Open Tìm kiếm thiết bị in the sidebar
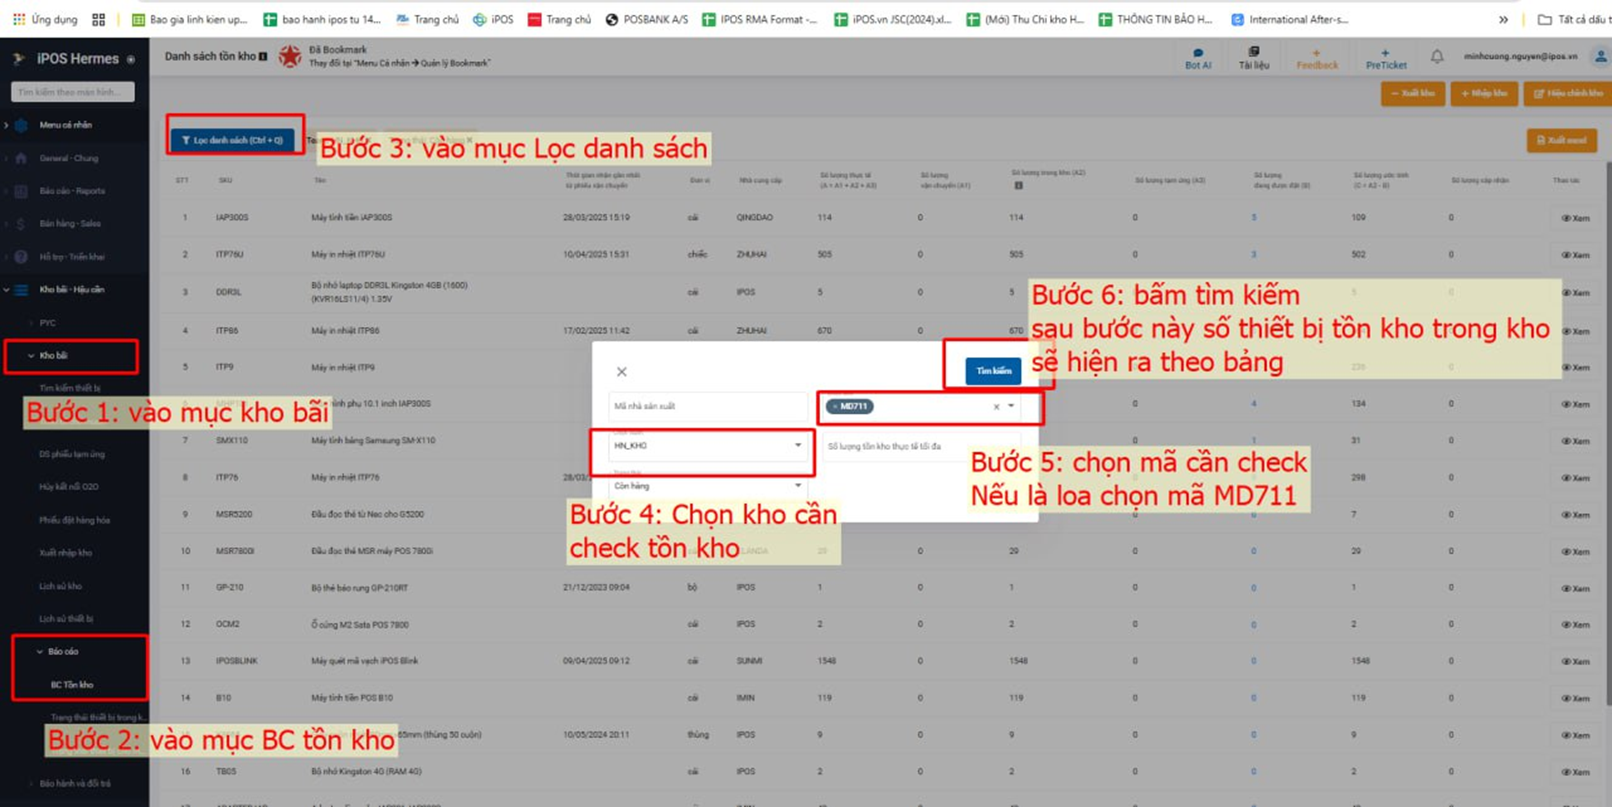Screen dimensions: 1612x807 coord(70,388)
